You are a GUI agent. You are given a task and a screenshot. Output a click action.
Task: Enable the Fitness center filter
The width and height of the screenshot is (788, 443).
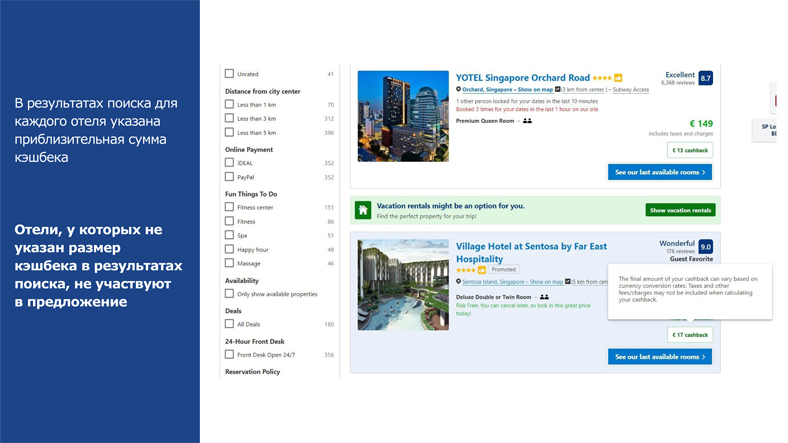point(229,207)
